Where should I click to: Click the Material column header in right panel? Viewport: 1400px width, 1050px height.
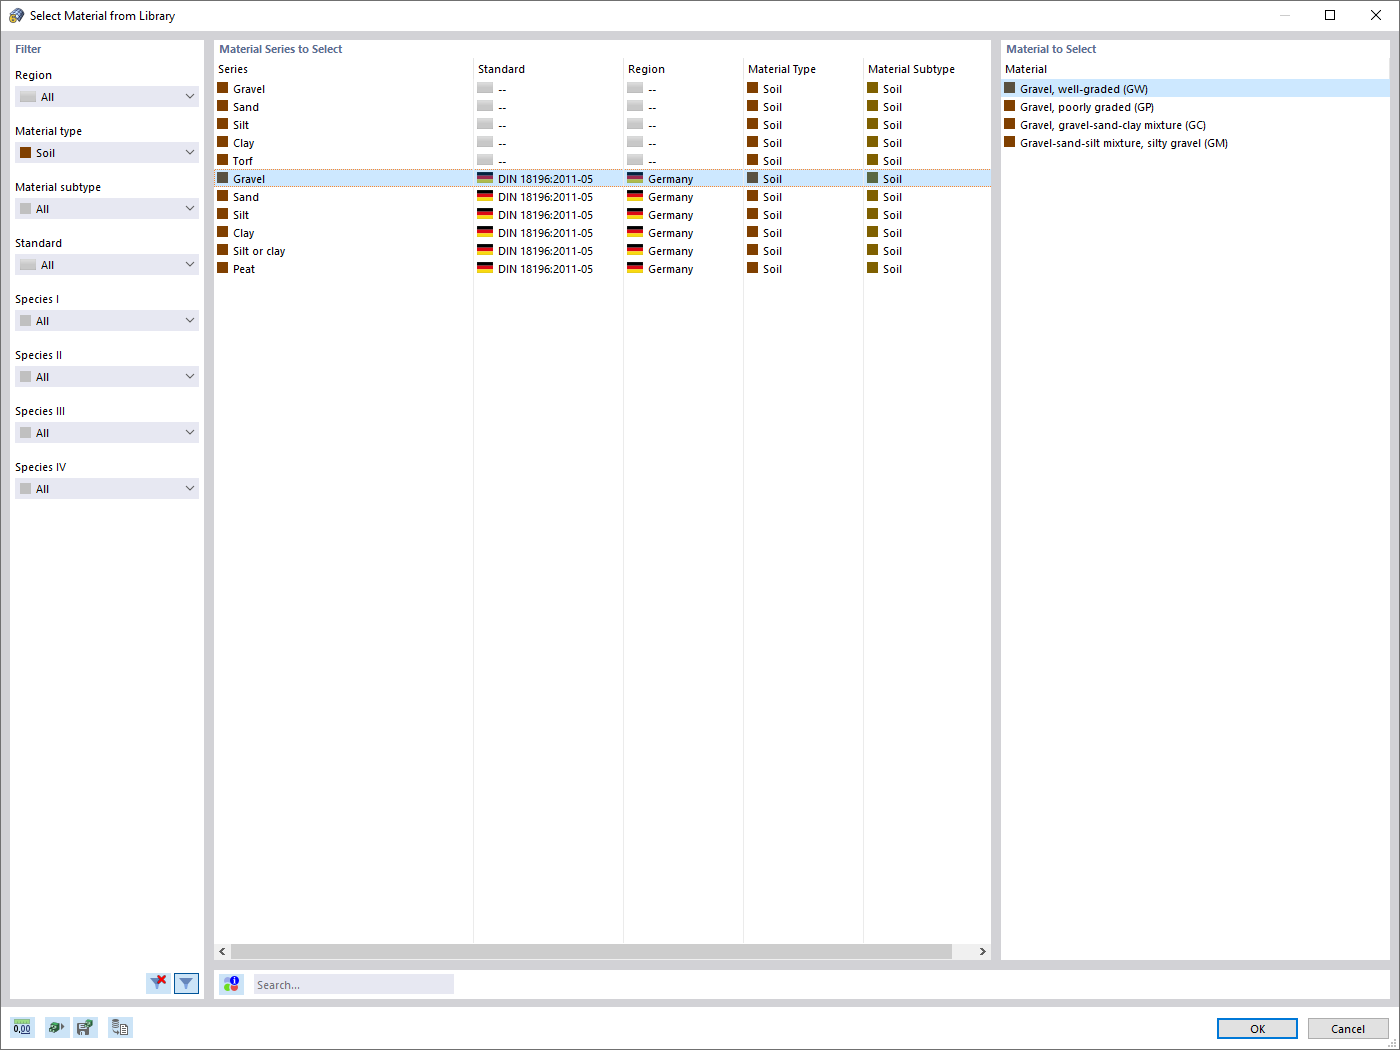(1195, 69)
